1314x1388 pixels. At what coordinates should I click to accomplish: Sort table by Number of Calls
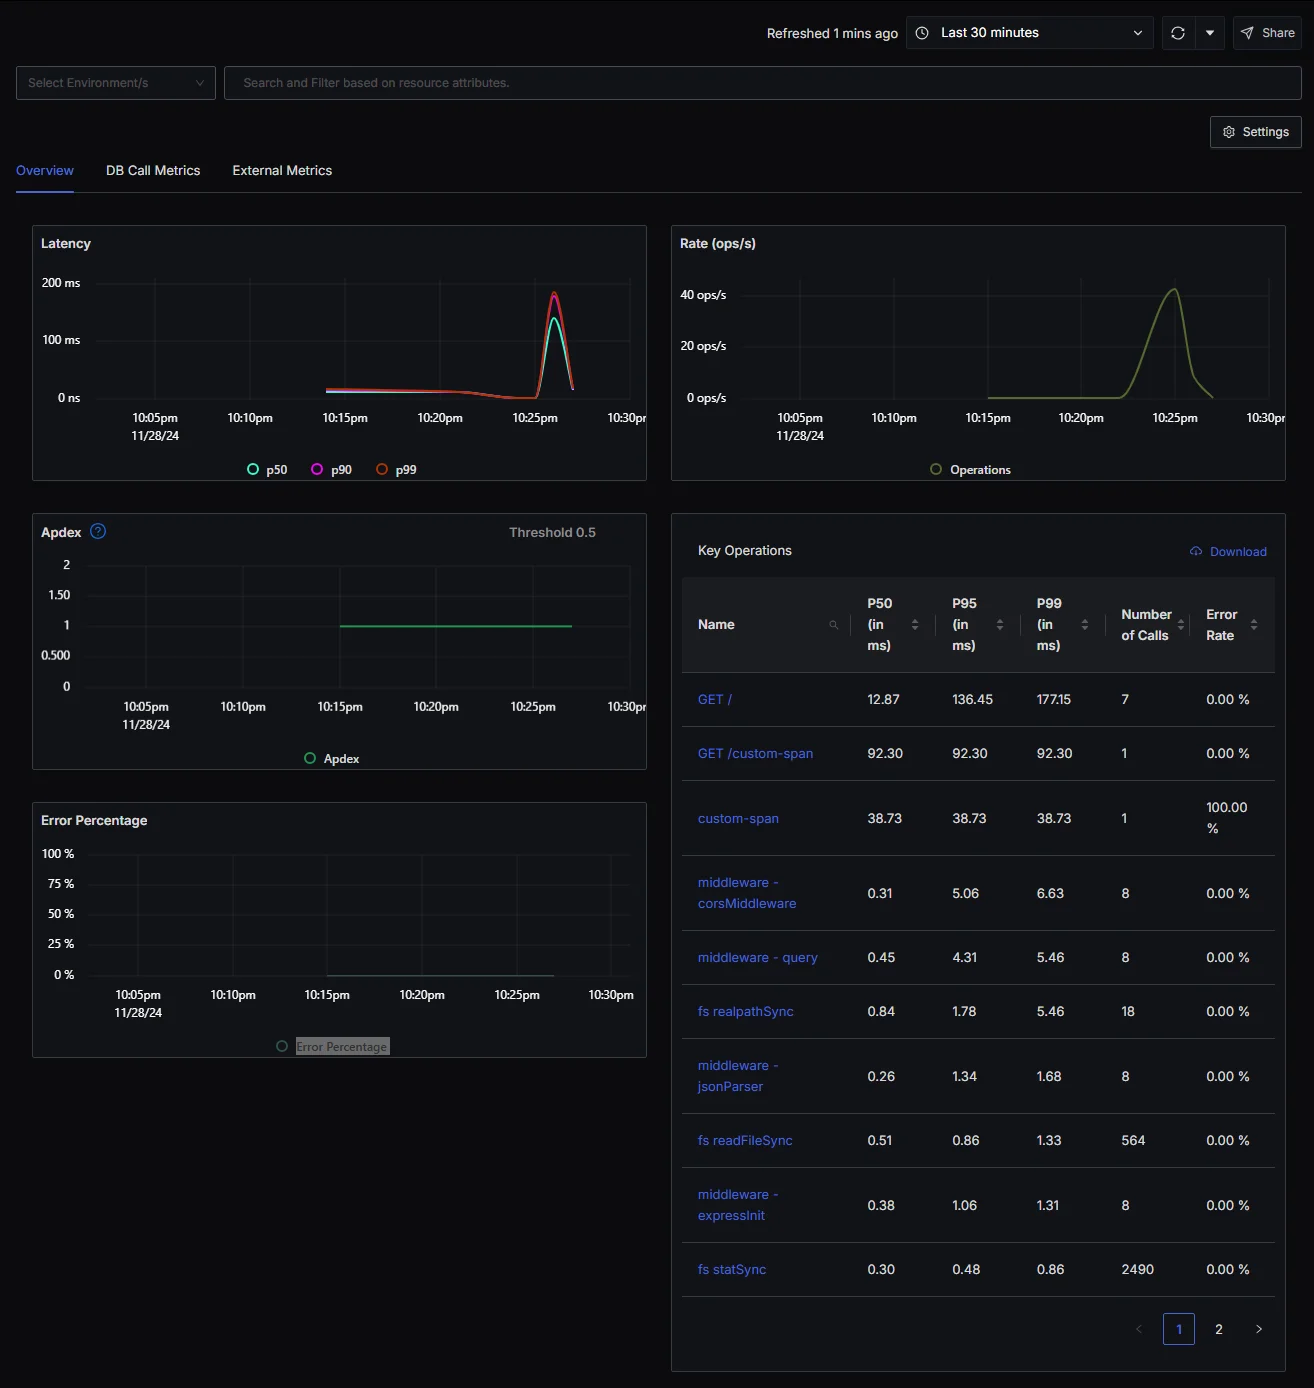click(1182, 625)
